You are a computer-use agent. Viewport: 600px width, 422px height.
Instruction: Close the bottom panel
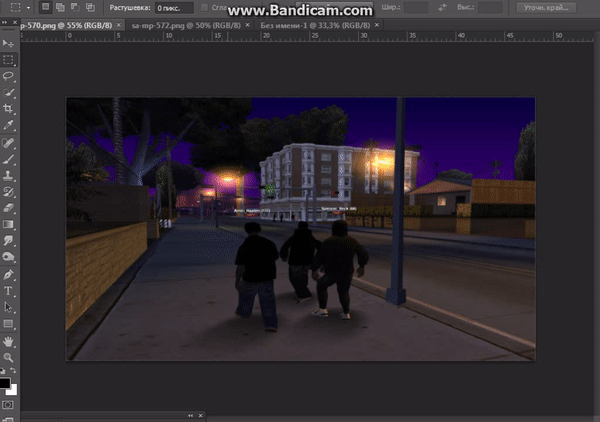coord(201,415)
